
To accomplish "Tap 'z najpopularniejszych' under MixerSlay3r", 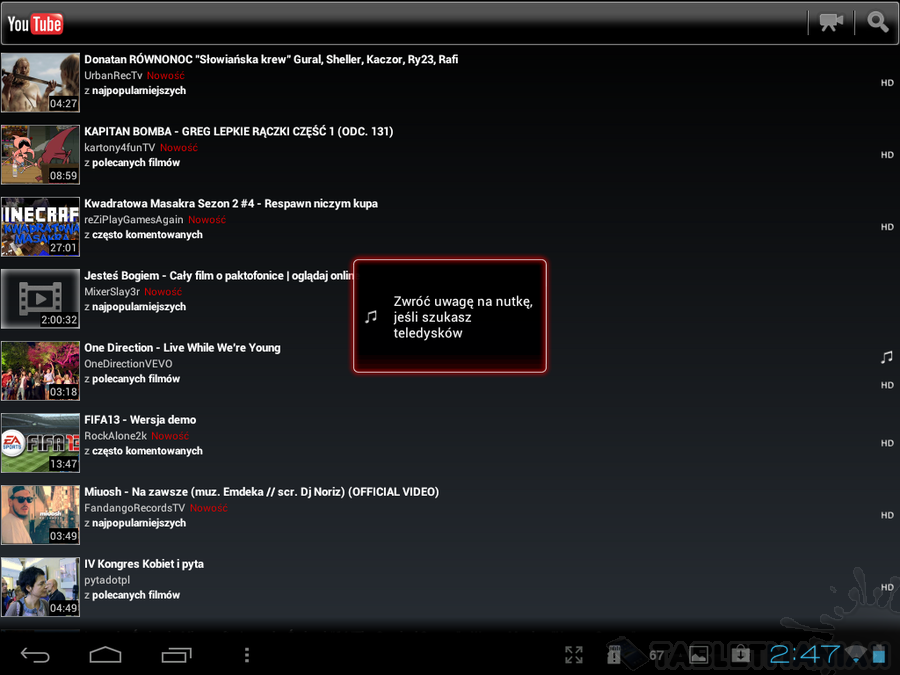I will (135, 307).
